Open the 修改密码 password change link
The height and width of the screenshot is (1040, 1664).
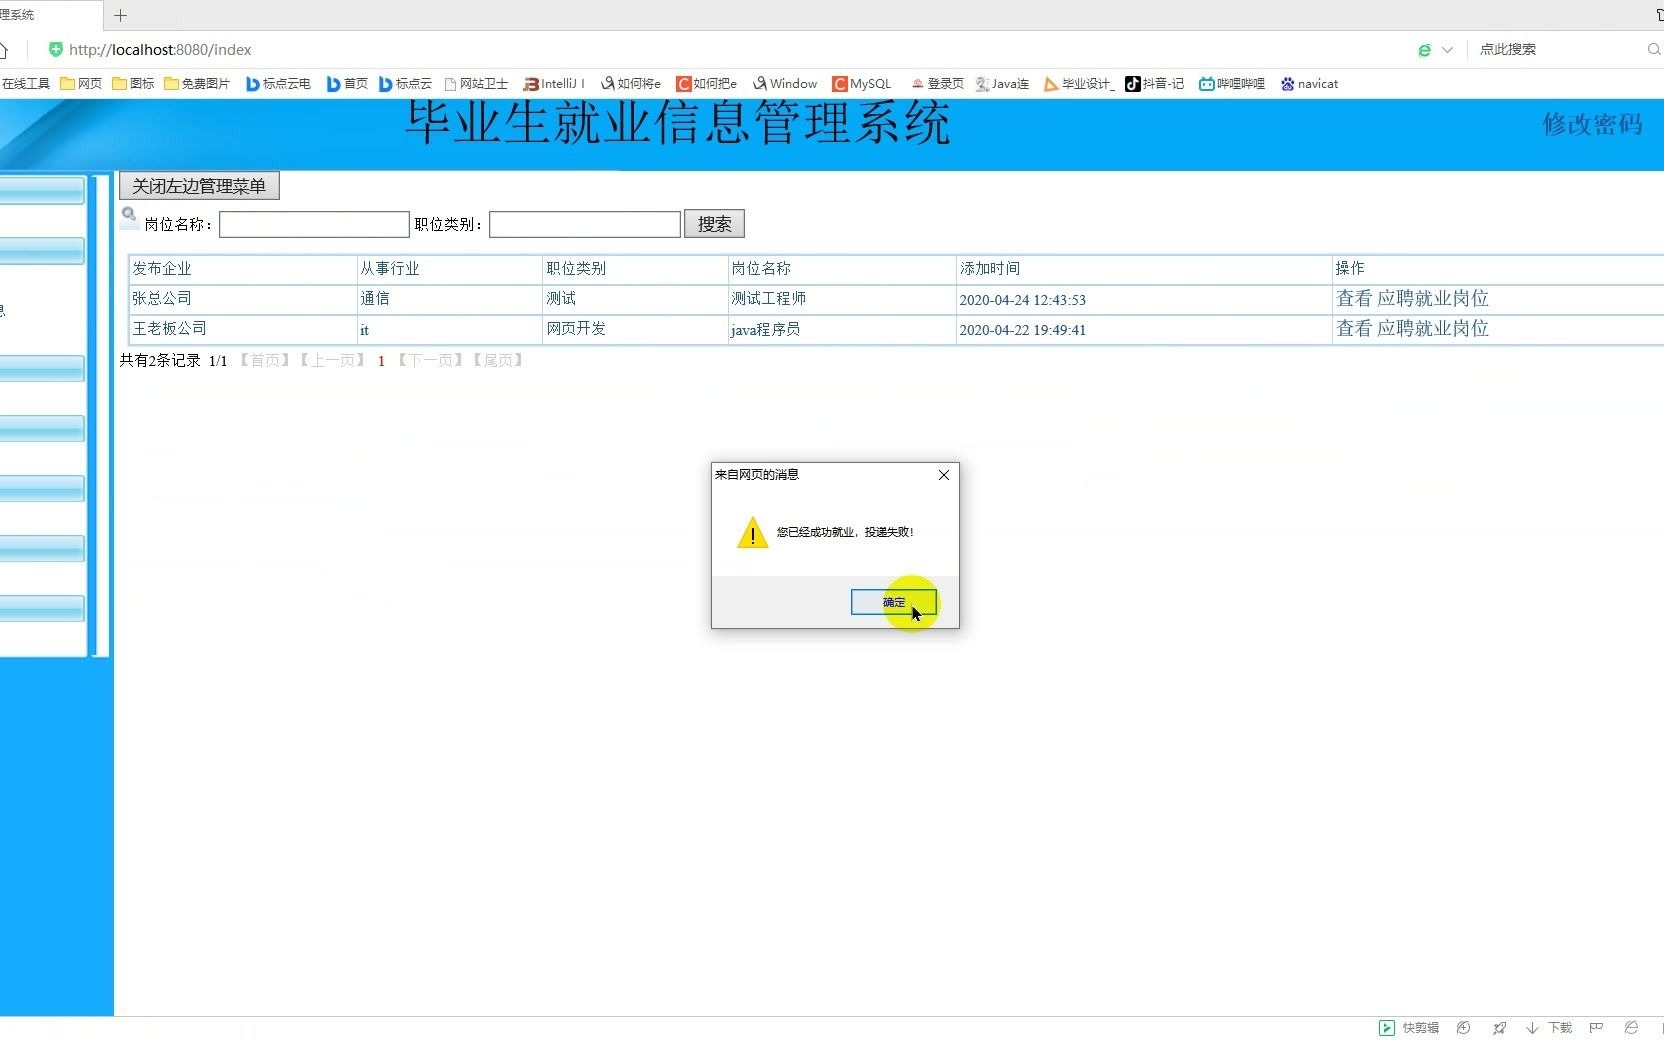coord(1591,124)
